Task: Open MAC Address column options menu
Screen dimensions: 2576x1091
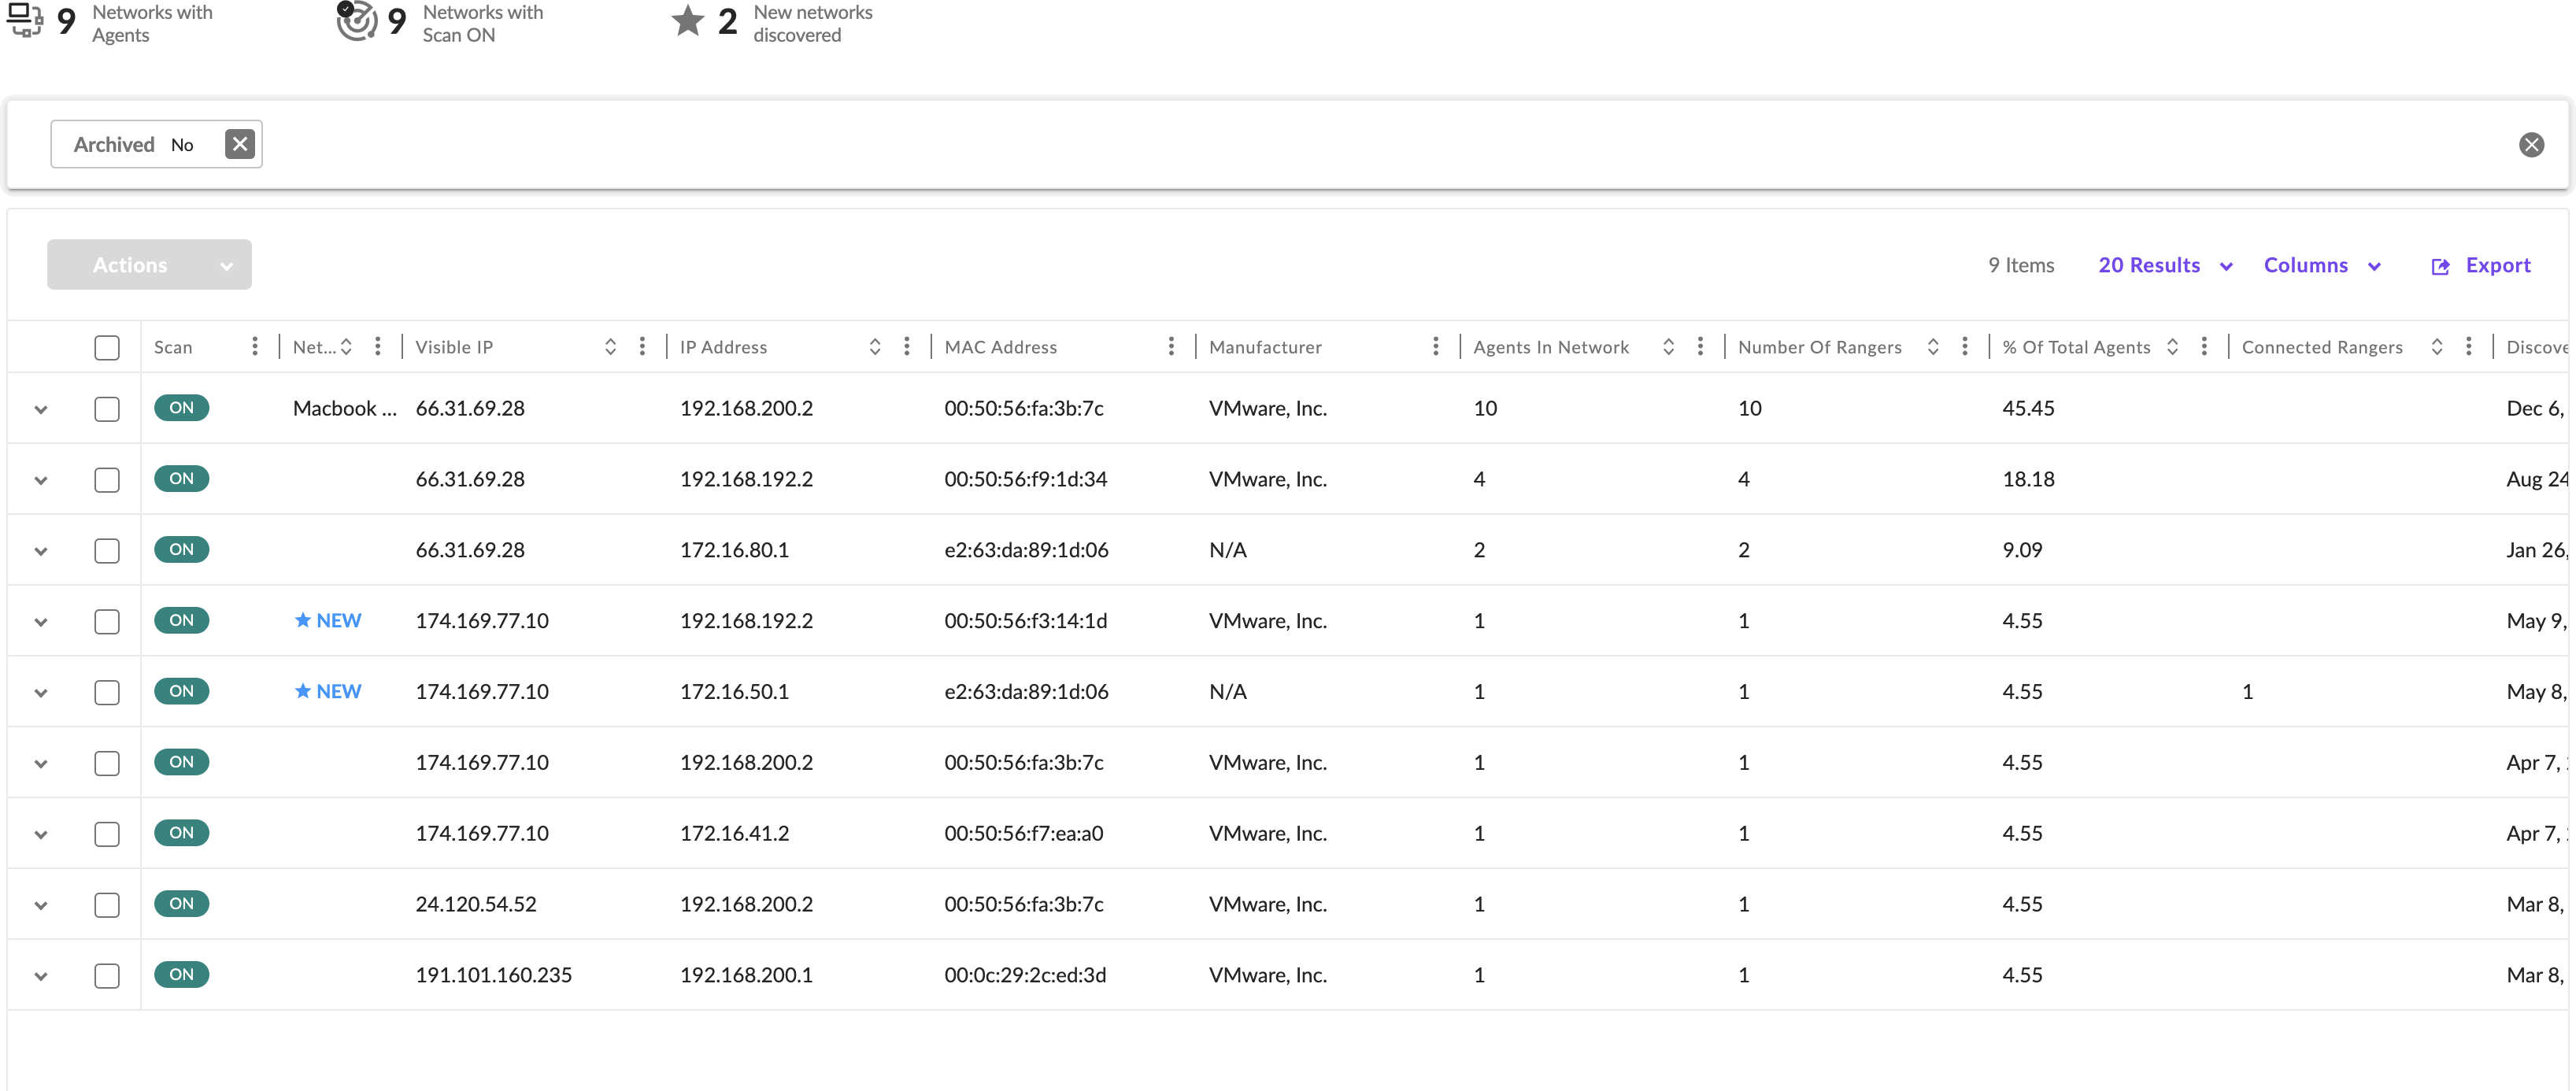Action: click(1171, 346)
